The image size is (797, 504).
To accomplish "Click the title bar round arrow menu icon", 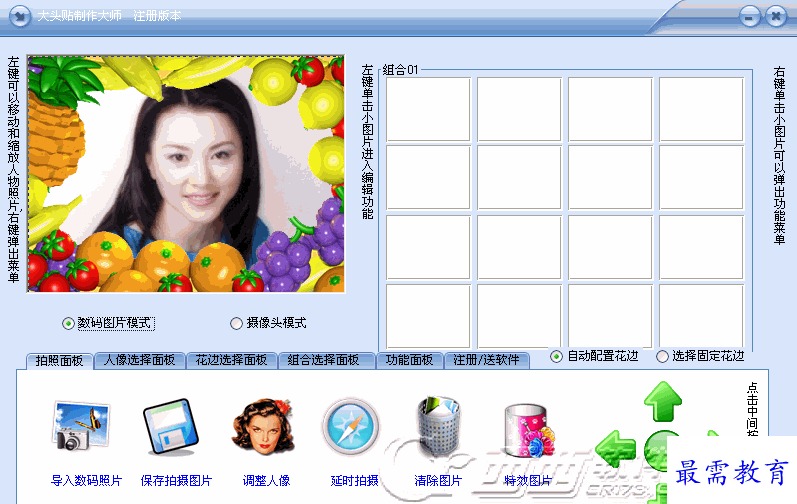I will pos(20,17).
